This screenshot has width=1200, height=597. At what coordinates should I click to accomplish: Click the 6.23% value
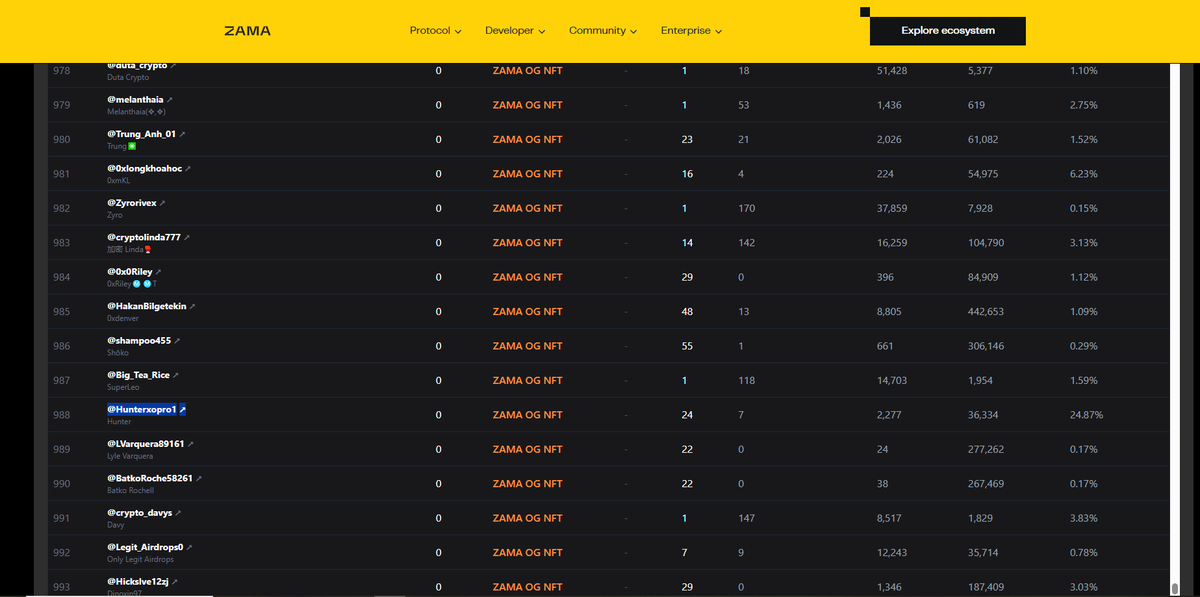tap(1083, 174)
